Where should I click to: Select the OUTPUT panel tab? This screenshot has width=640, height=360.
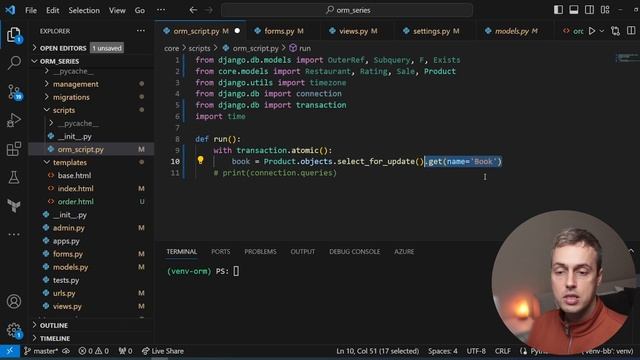[303, 252]
